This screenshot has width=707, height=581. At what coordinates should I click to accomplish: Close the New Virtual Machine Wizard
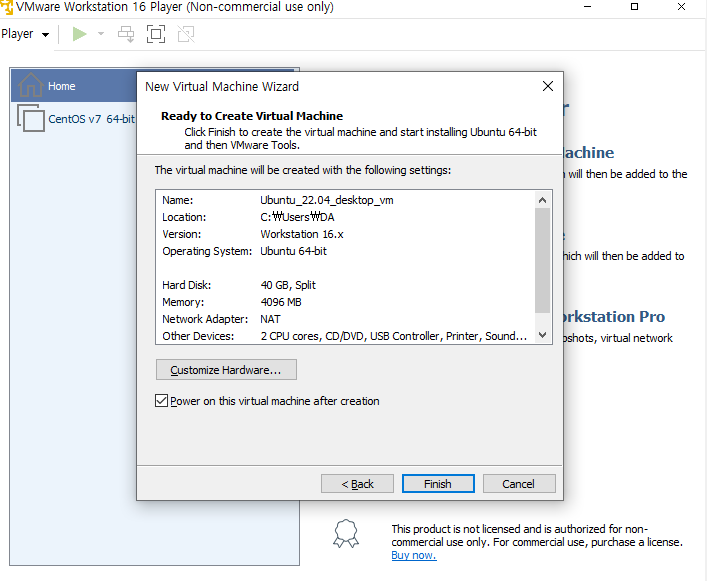pos(548,86)
